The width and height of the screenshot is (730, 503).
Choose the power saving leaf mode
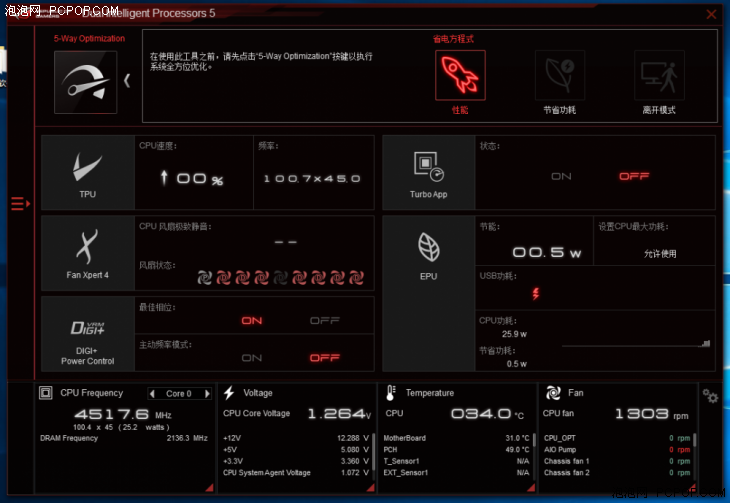point(560,75)
